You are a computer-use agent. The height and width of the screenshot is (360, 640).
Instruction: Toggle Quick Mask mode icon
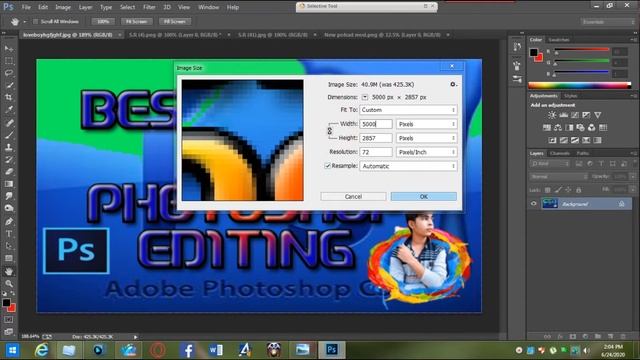coord(9,320)
